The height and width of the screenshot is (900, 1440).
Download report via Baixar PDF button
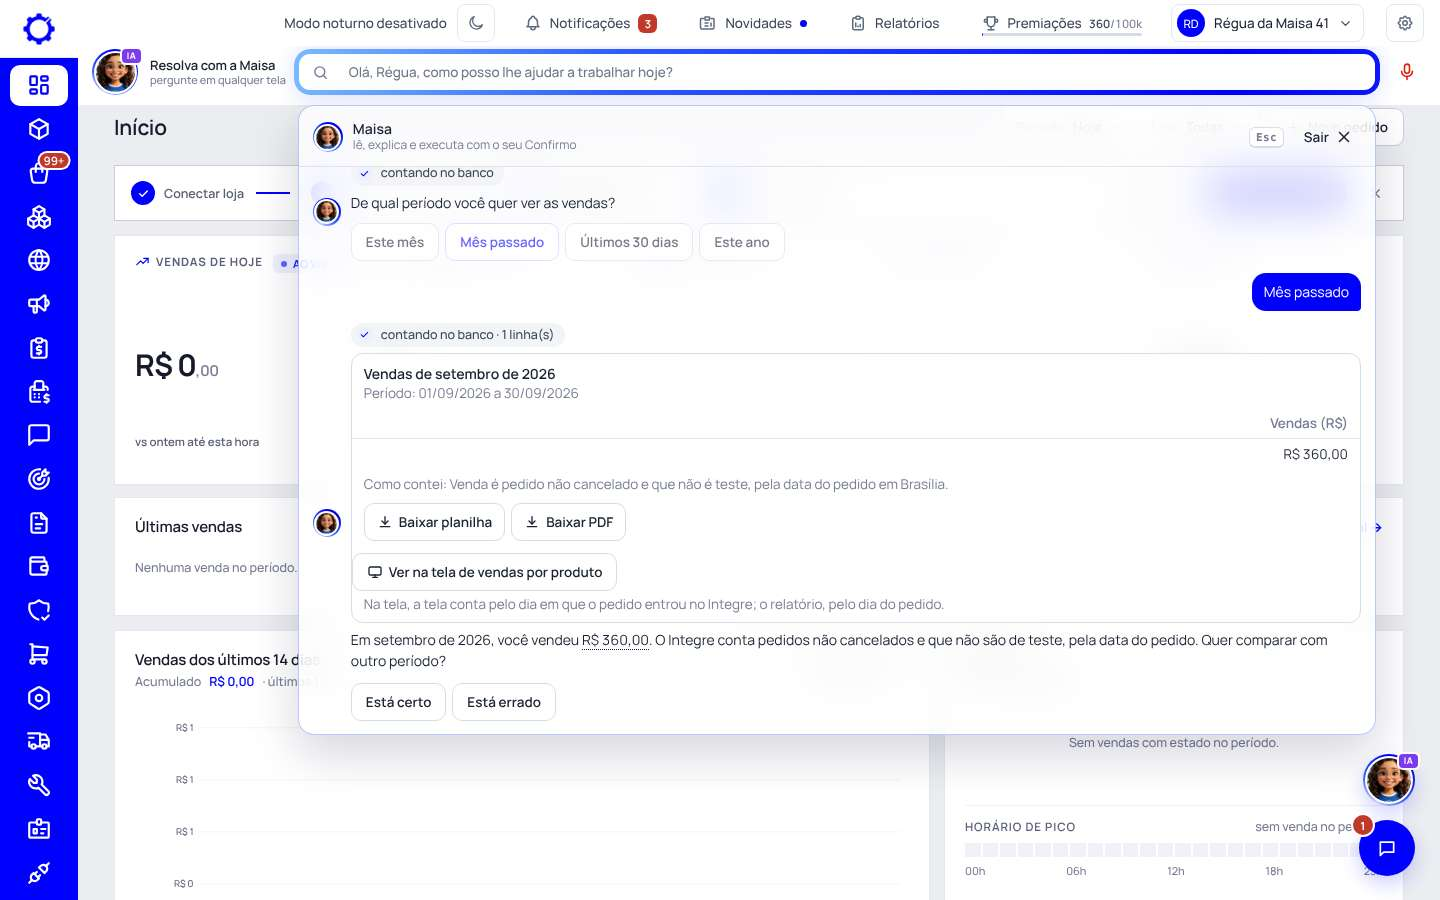(569, 522)
